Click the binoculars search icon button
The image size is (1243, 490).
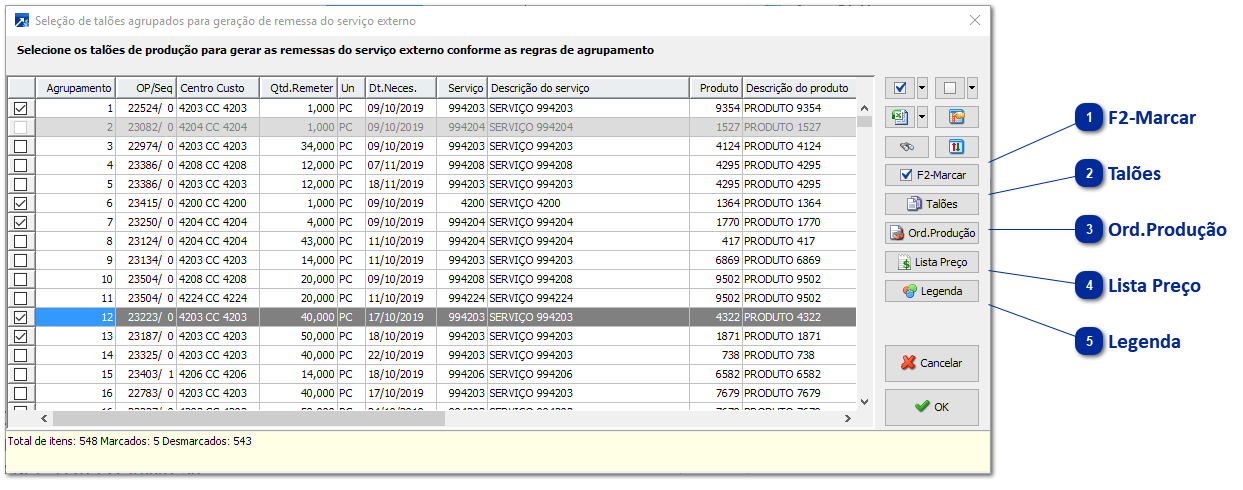coord(907,147)
